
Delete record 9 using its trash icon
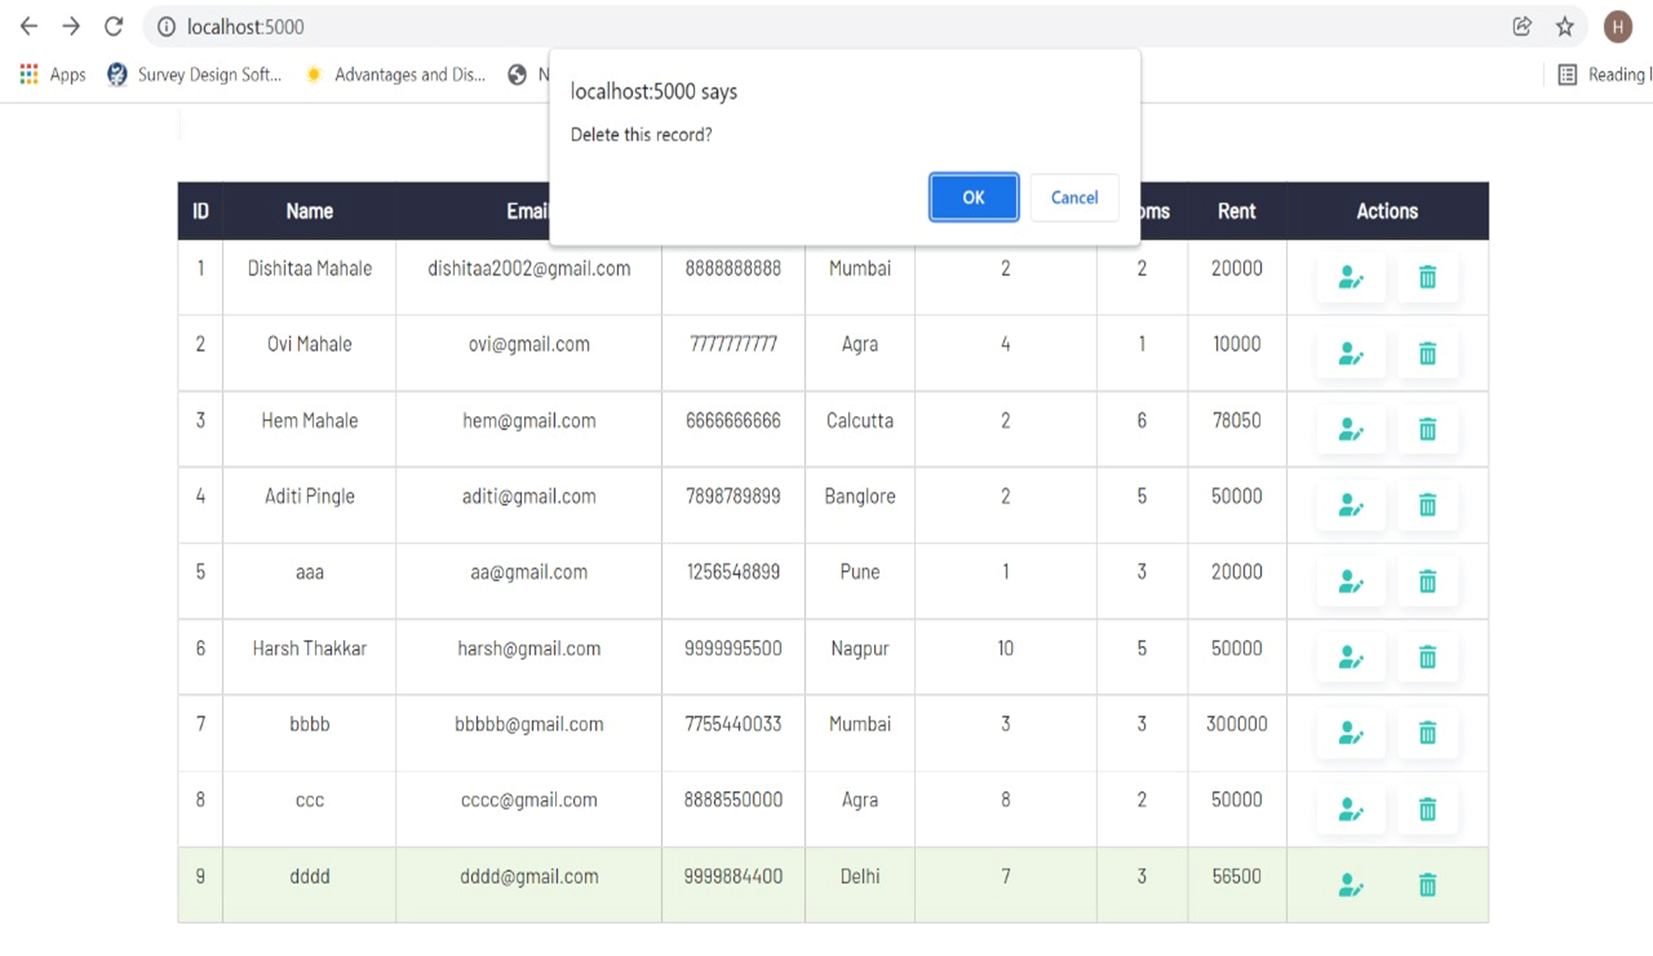pos(1427,884)
